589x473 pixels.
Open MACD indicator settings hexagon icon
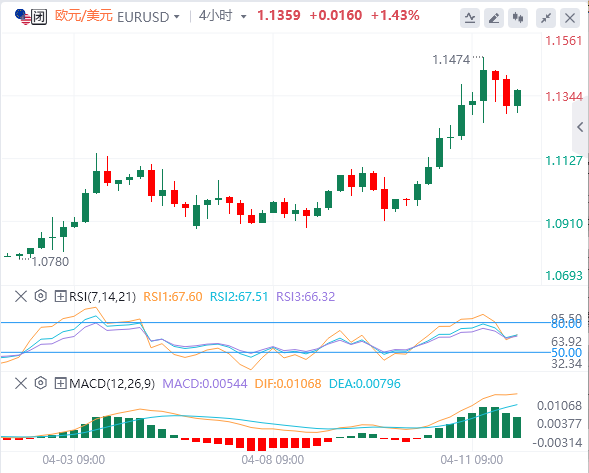coord(41,383)
